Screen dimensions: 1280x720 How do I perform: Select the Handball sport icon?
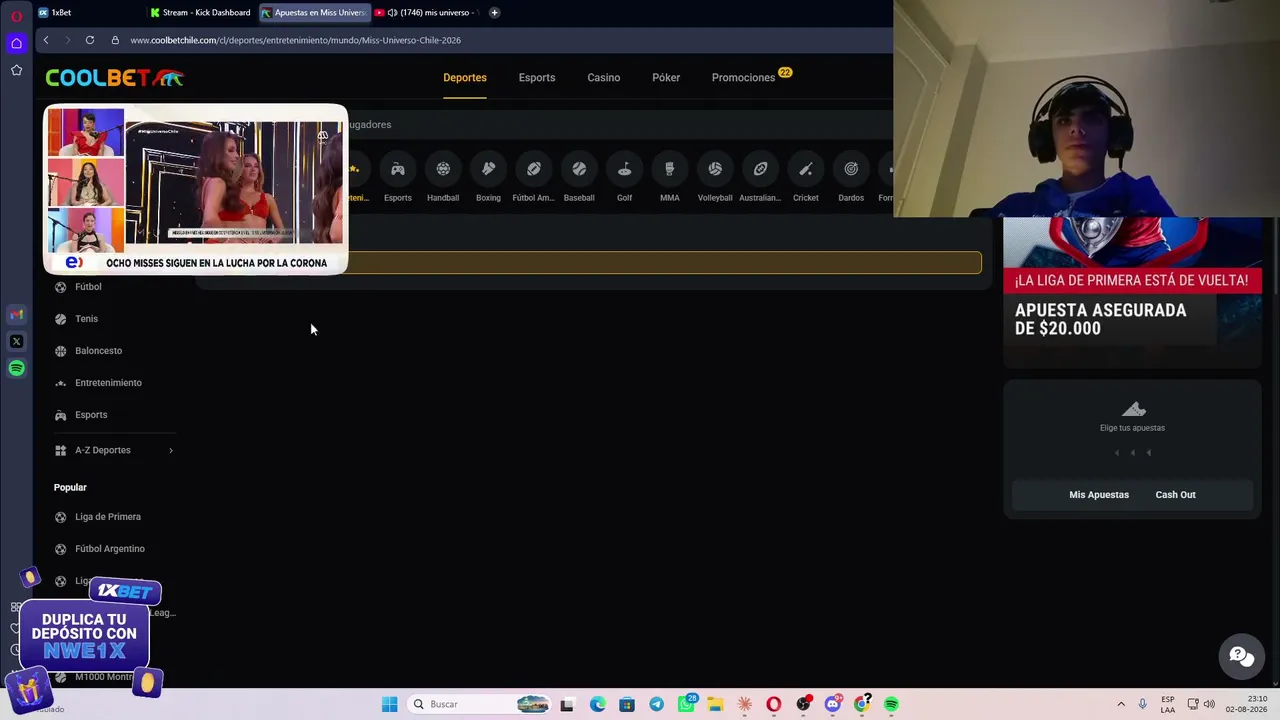pyautogui.click(x=443, y=178)
